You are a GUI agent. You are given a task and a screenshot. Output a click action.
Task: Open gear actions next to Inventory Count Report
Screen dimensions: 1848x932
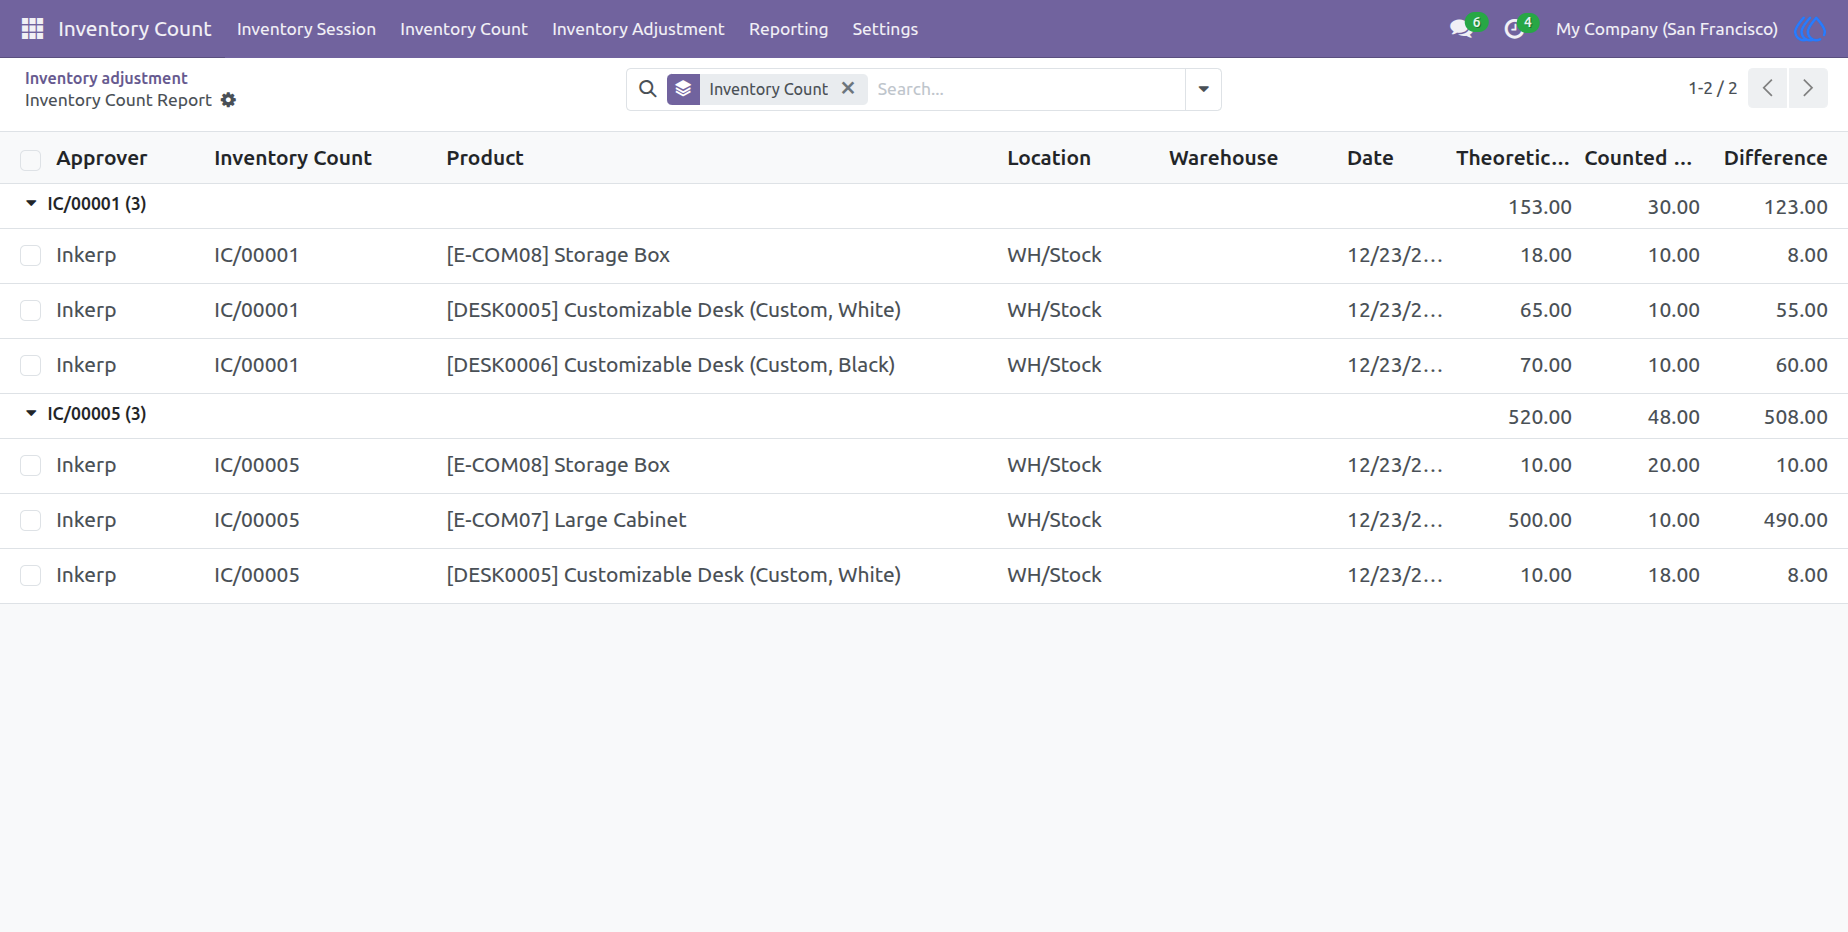click(228, 100)
